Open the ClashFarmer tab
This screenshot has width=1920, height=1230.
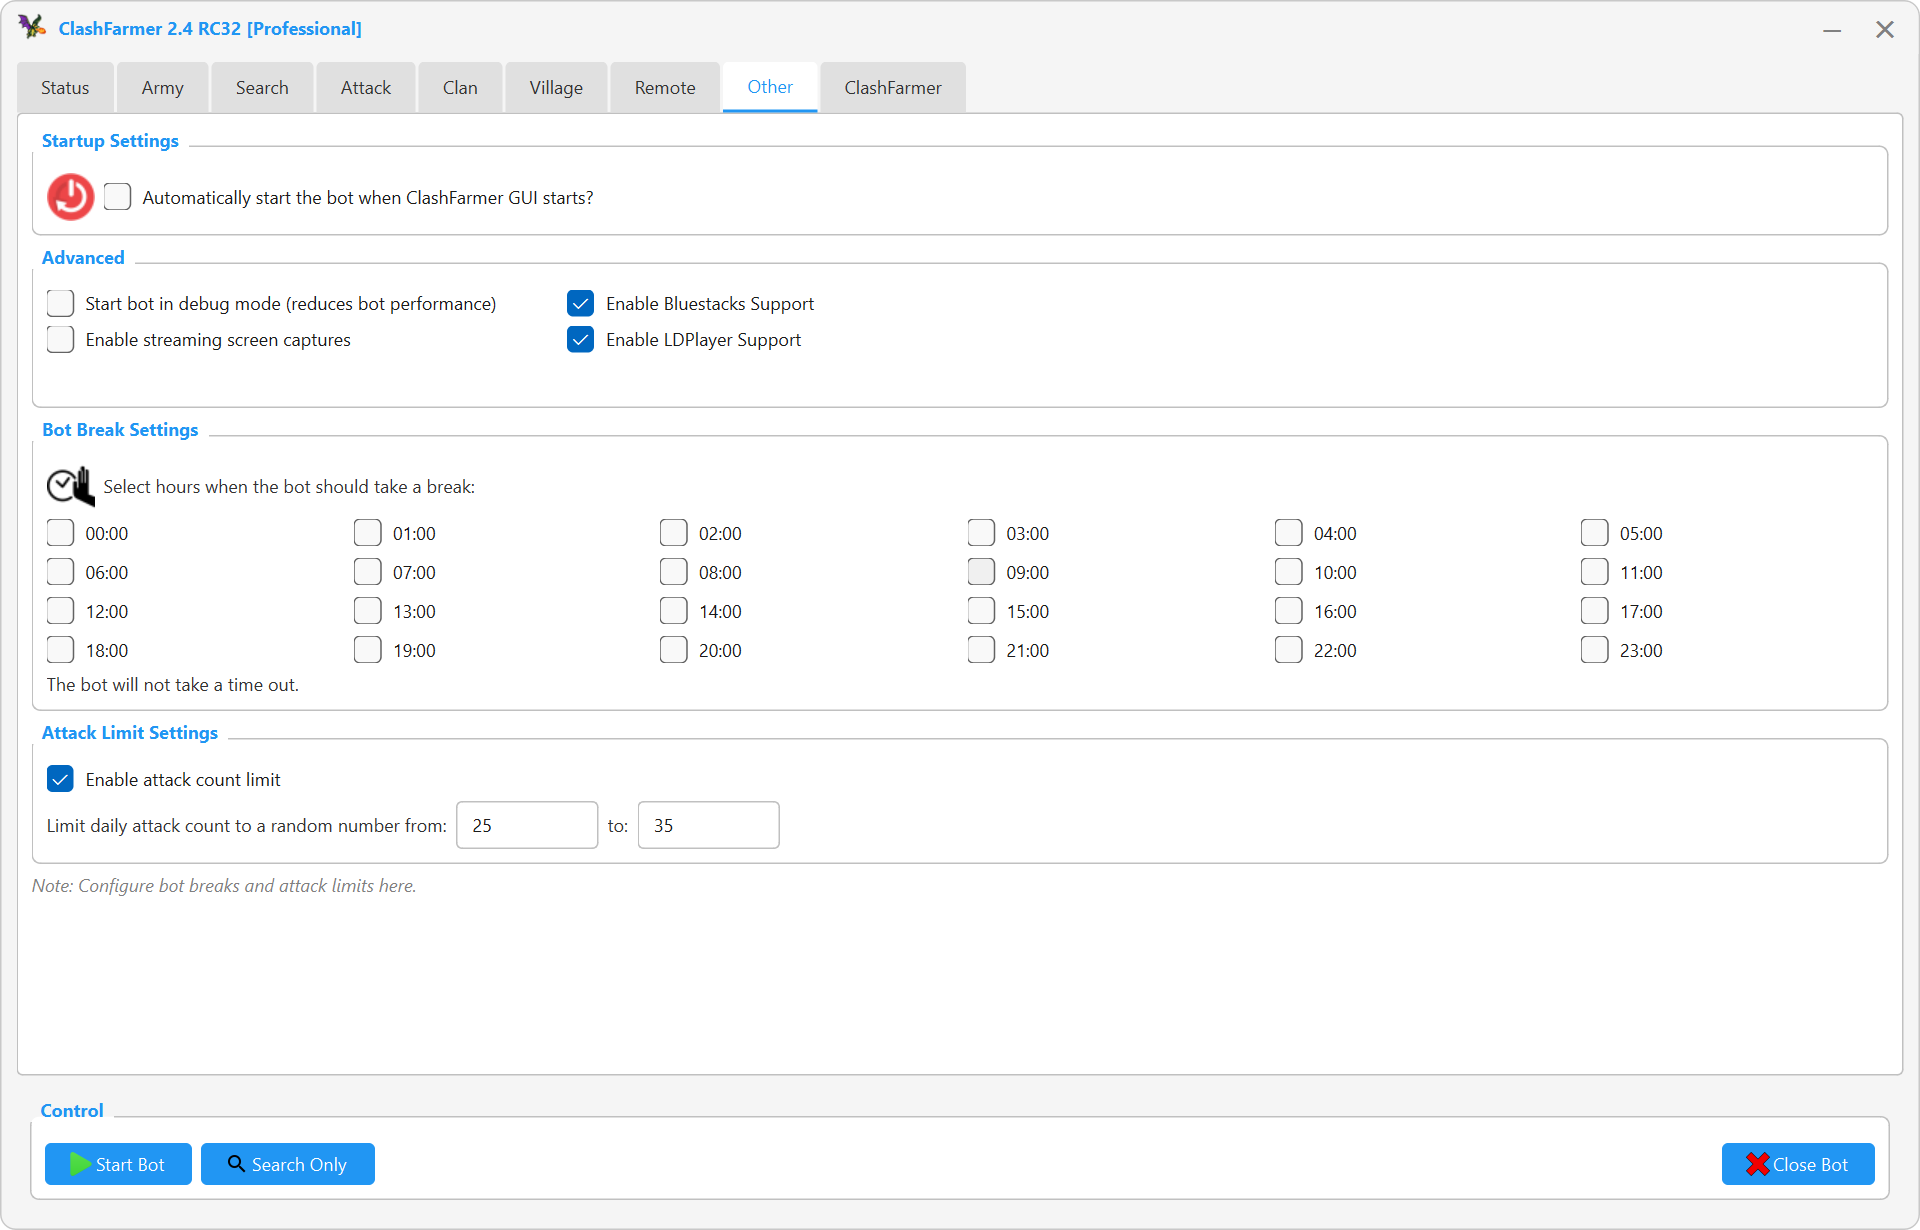[893, 88]
